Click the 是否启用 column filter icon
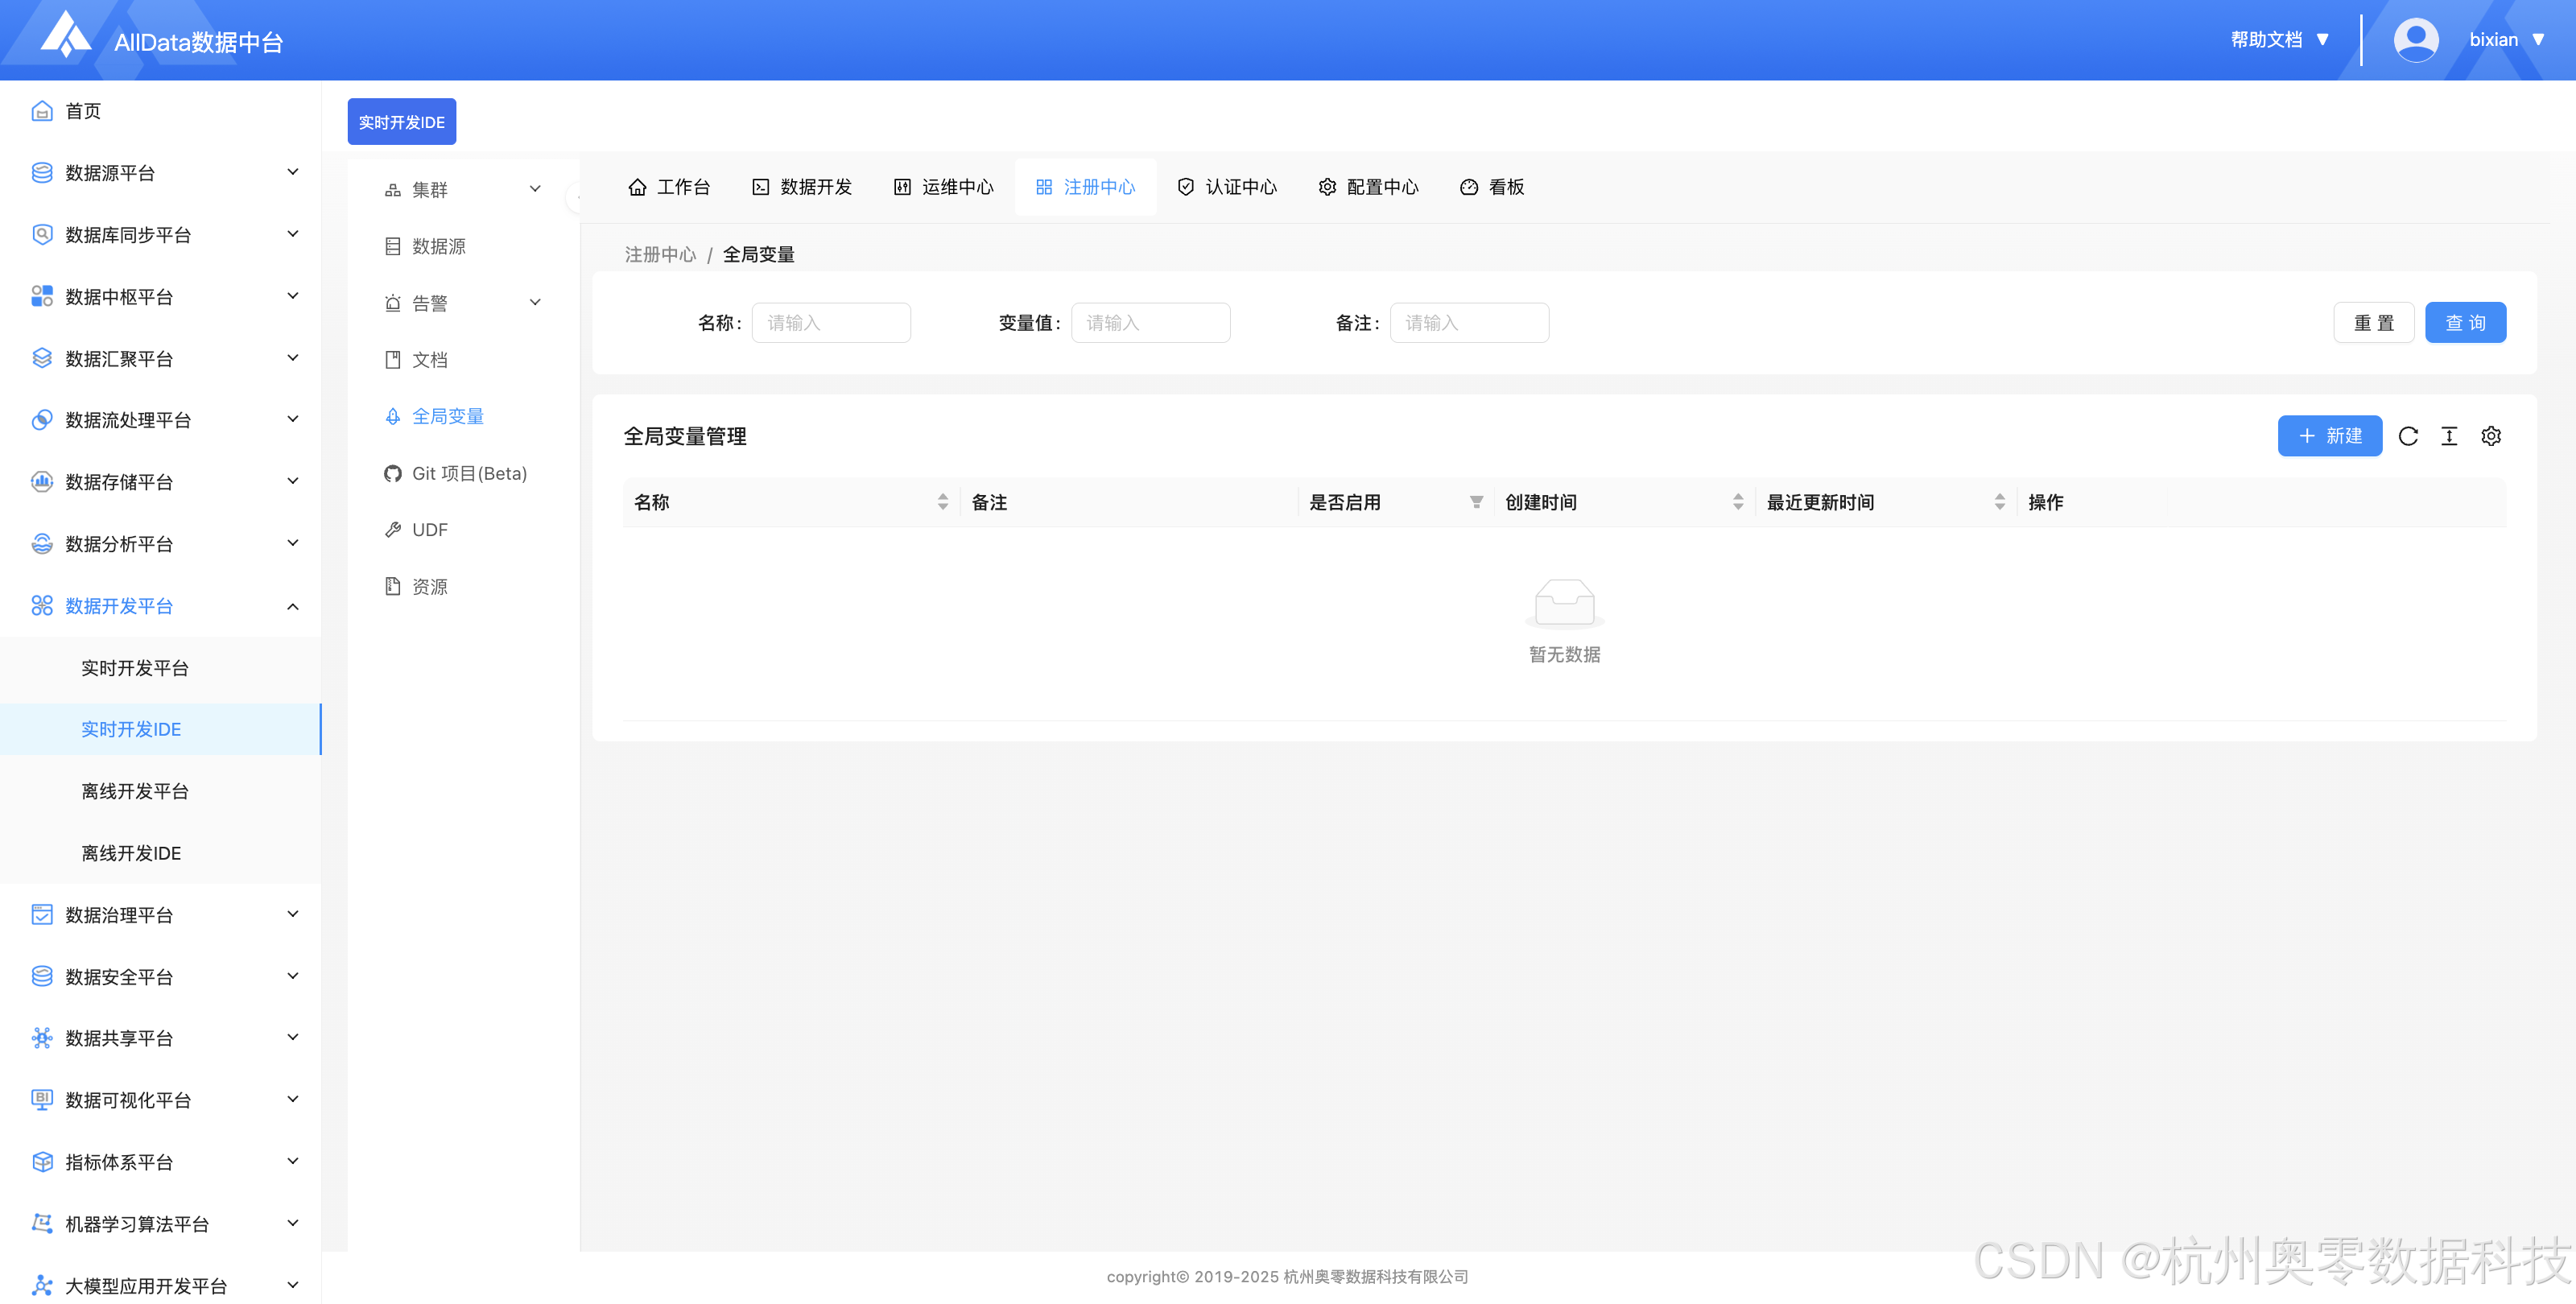The image size is (2576, 1304). pos(1476,502)
